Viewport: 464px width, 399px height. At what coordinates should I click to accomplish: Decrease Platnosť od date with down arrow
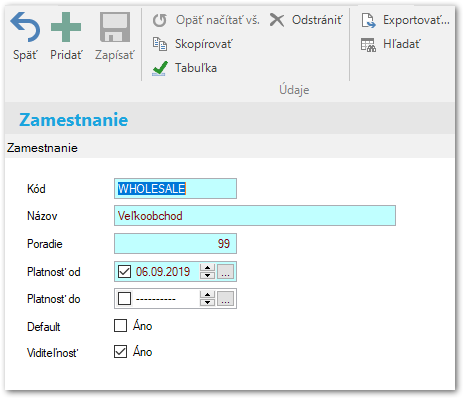click(x=208, y=275)
